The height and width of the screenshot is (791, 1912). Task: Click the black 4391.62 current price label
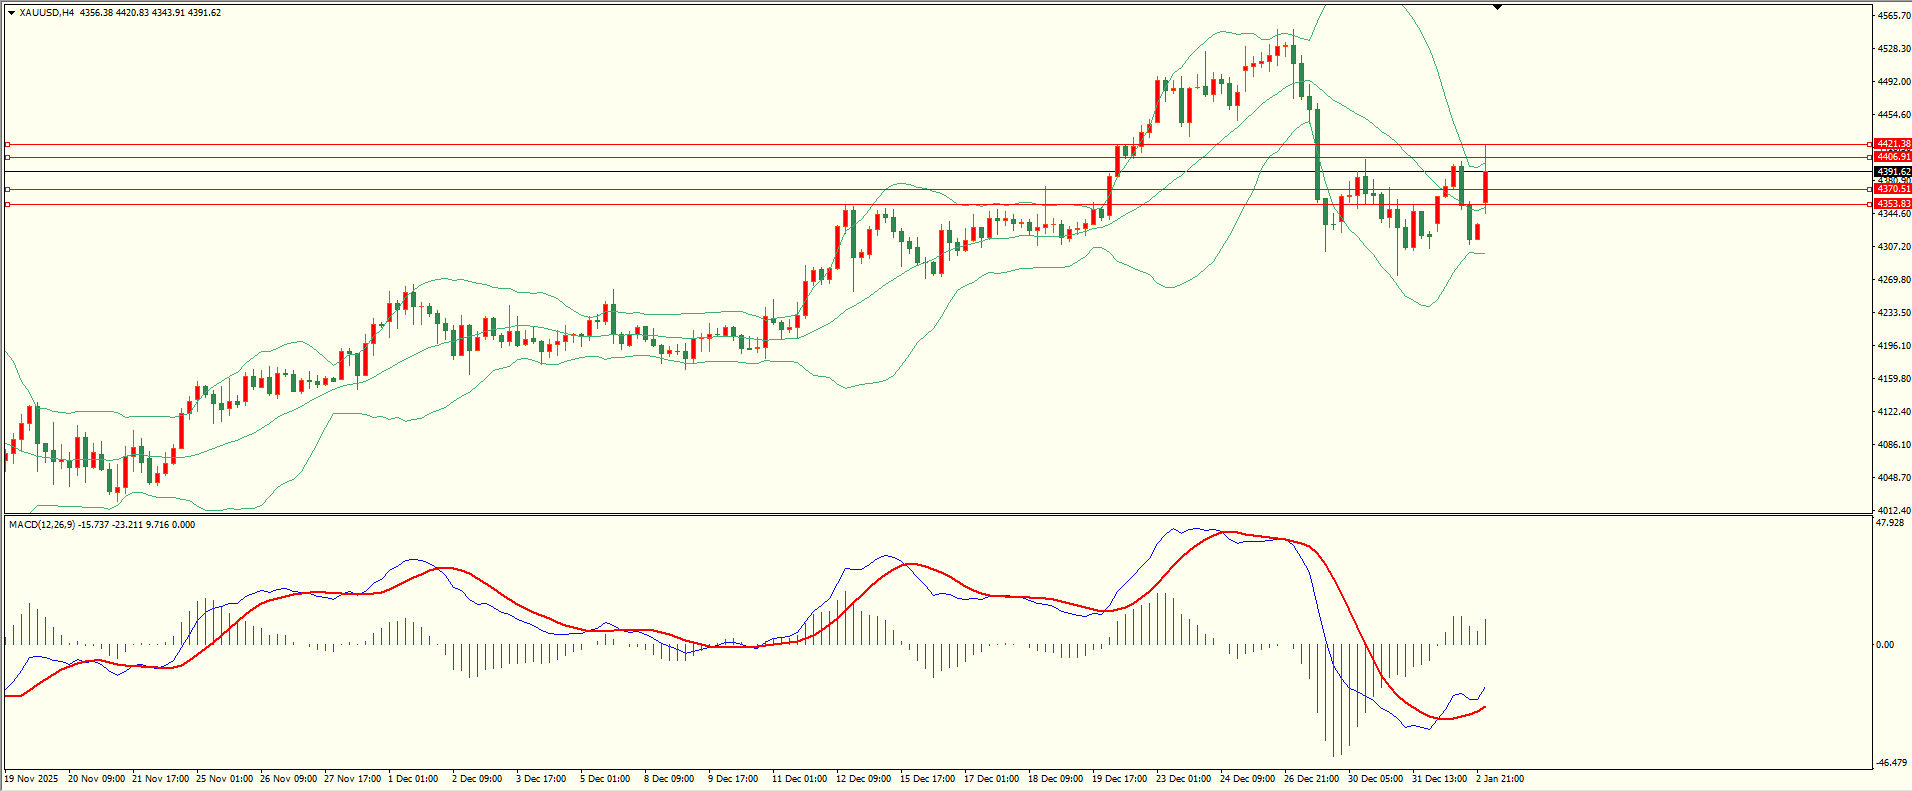(x=1893, y=172)
